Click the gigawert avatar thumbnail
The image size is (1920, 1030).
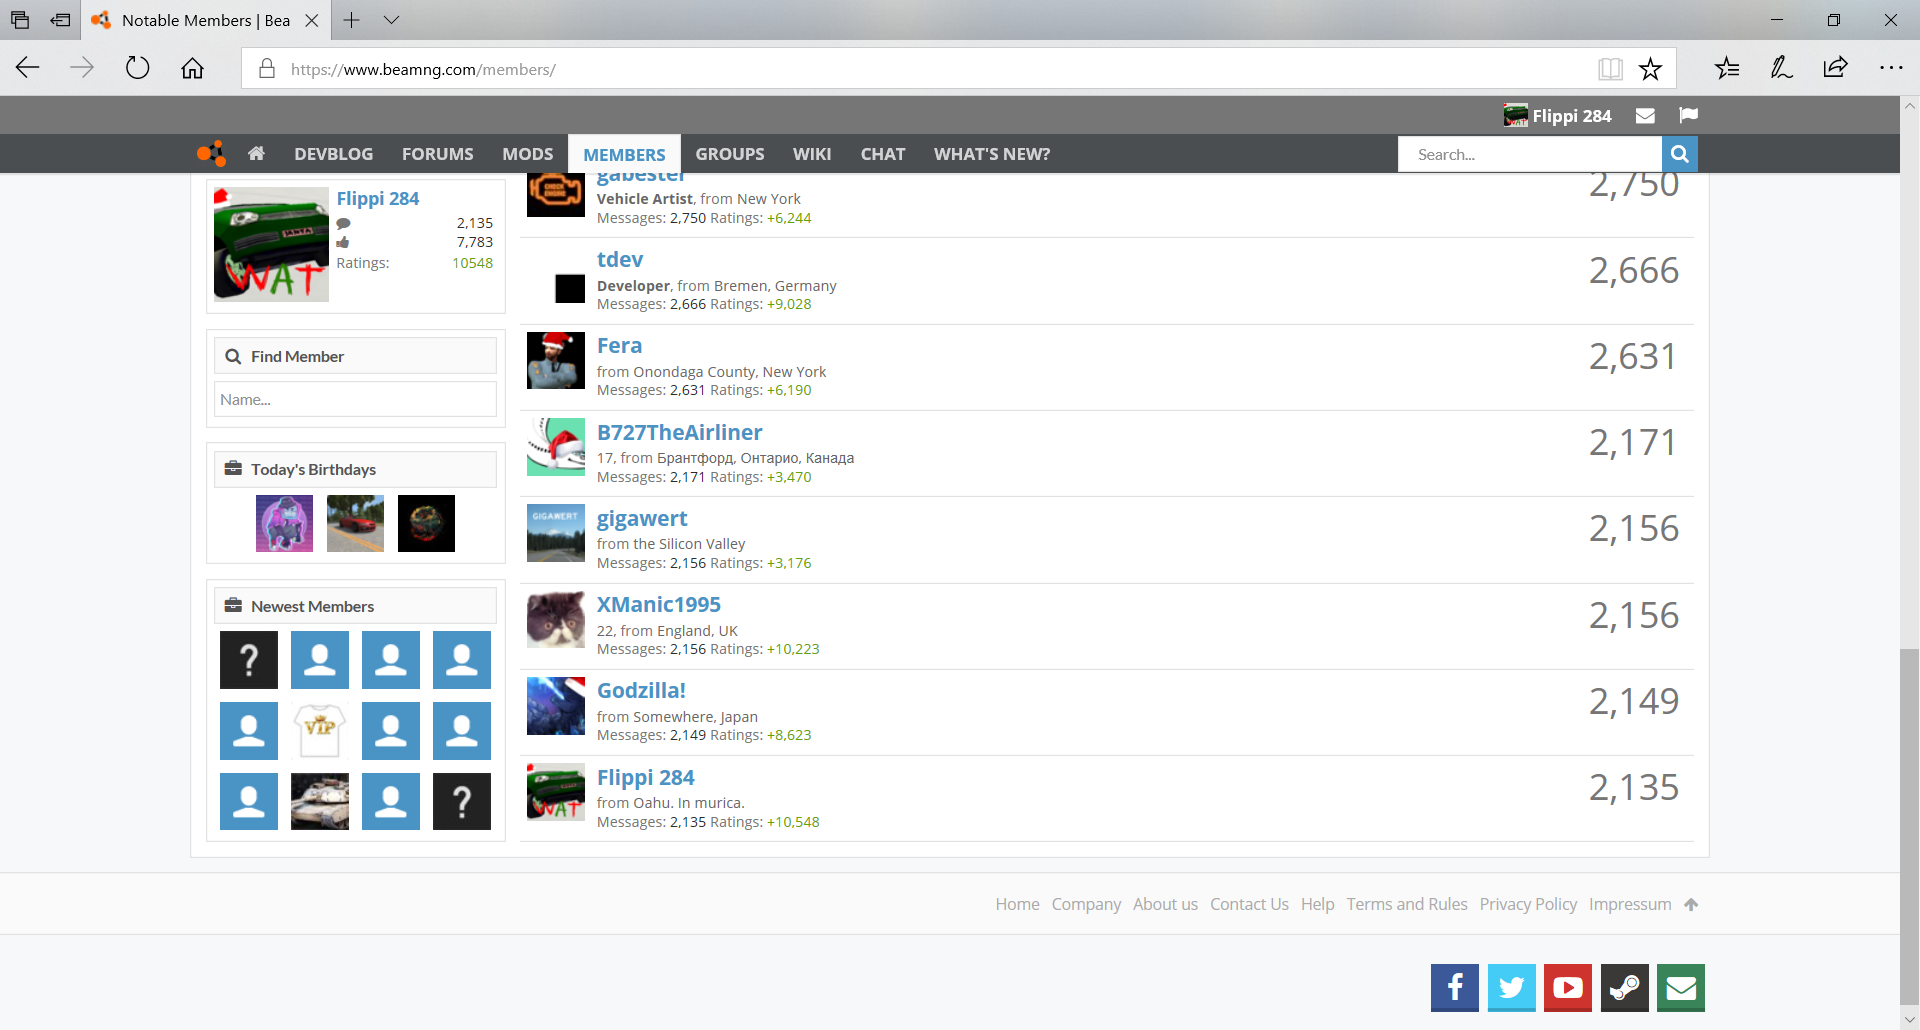[x=556, y=533]
